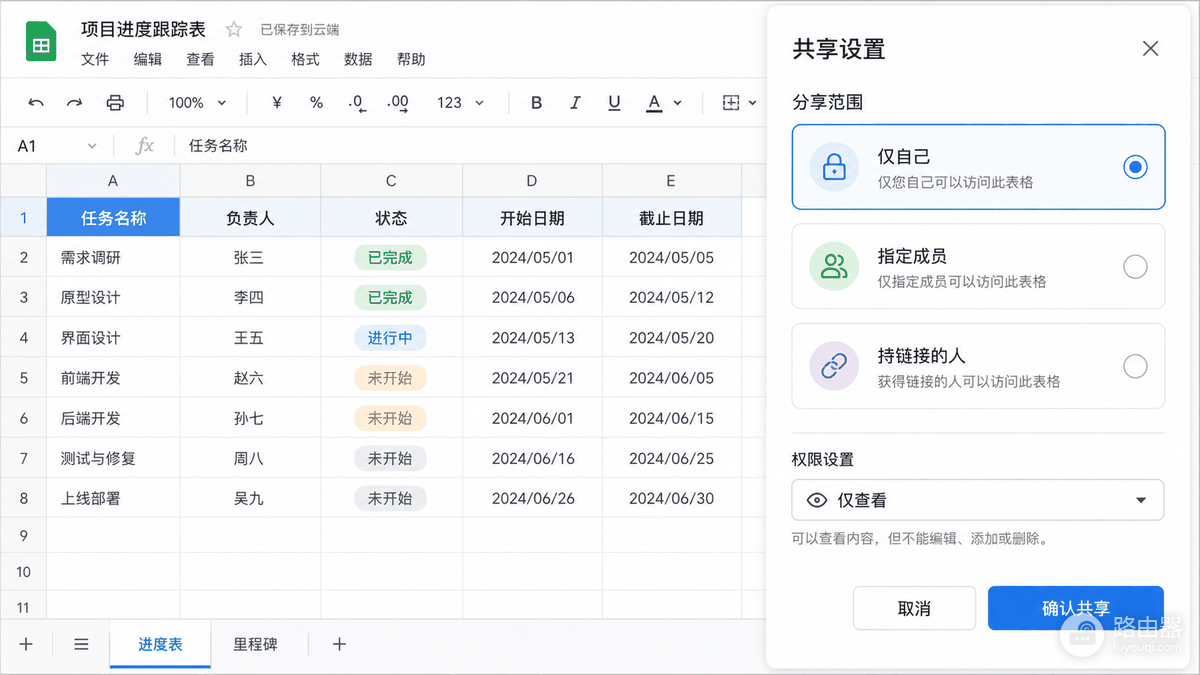Viewport: 1200px width, 675px height.
Task: Decrease decimal places
Action: click(356, 103)
